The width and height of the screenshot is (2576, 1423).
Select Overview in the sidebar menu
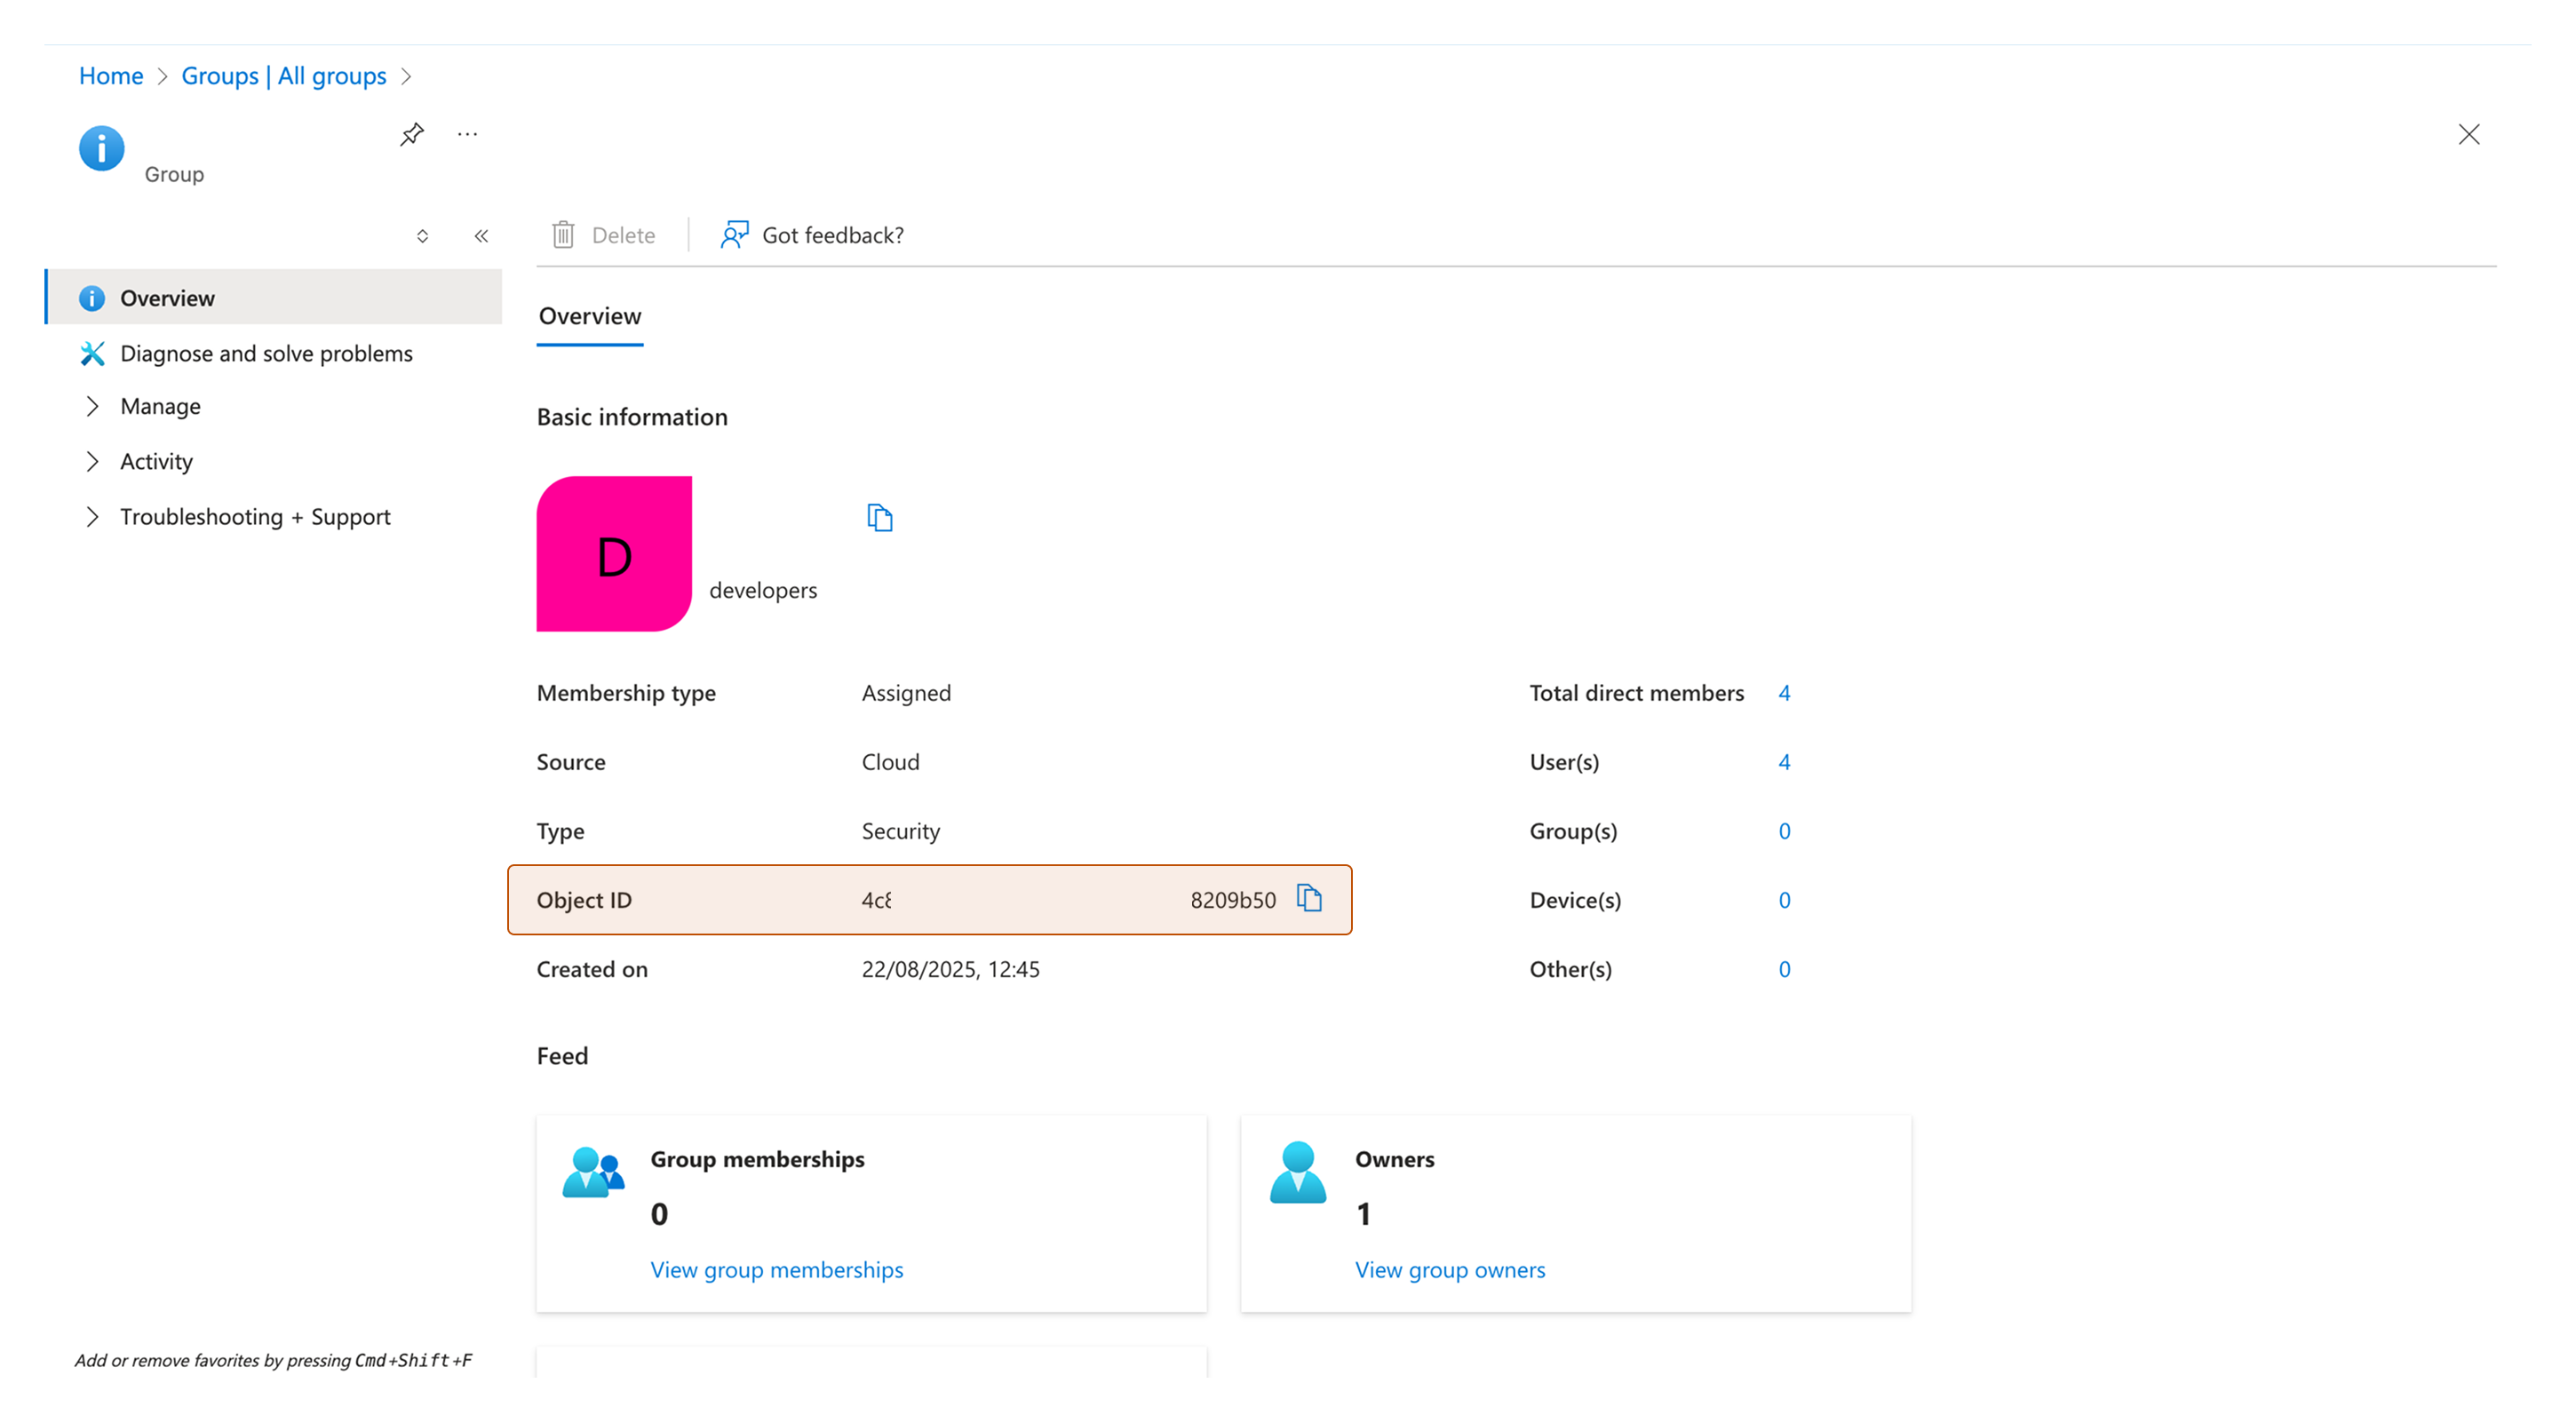[274, 297]
